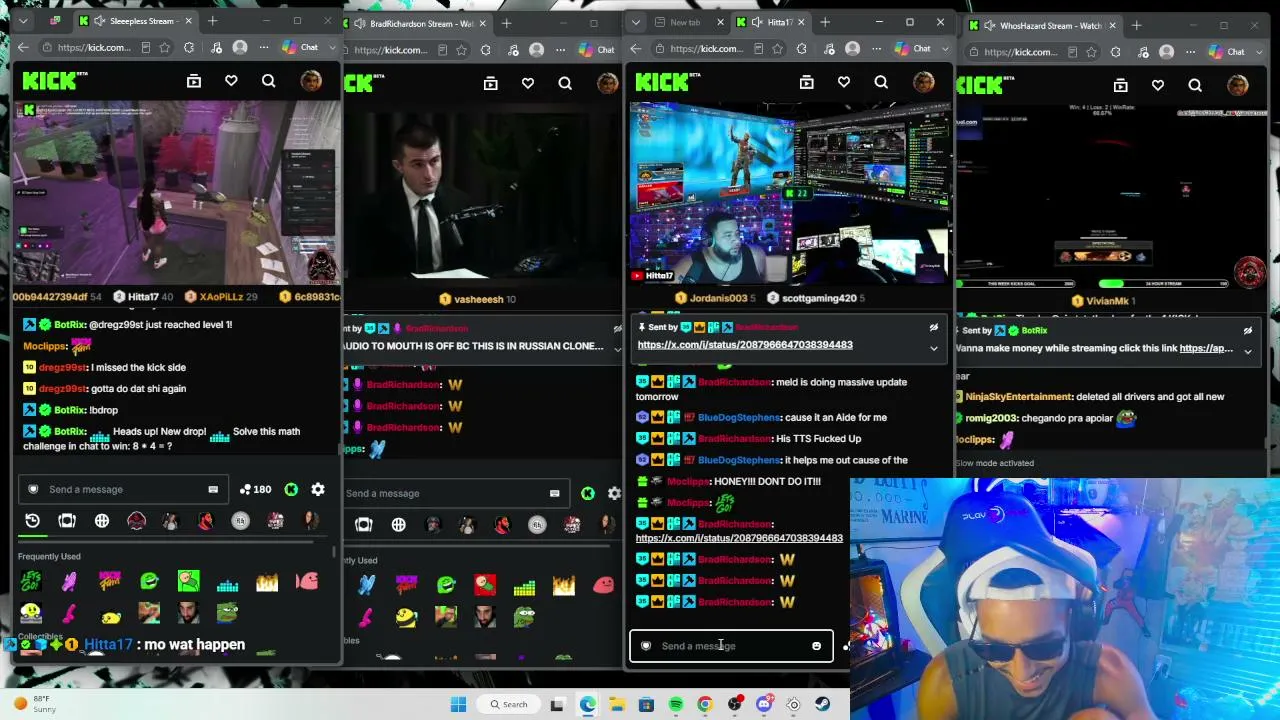Open the Following heart icon in Sleeepless window

click(x=231, y=81)
